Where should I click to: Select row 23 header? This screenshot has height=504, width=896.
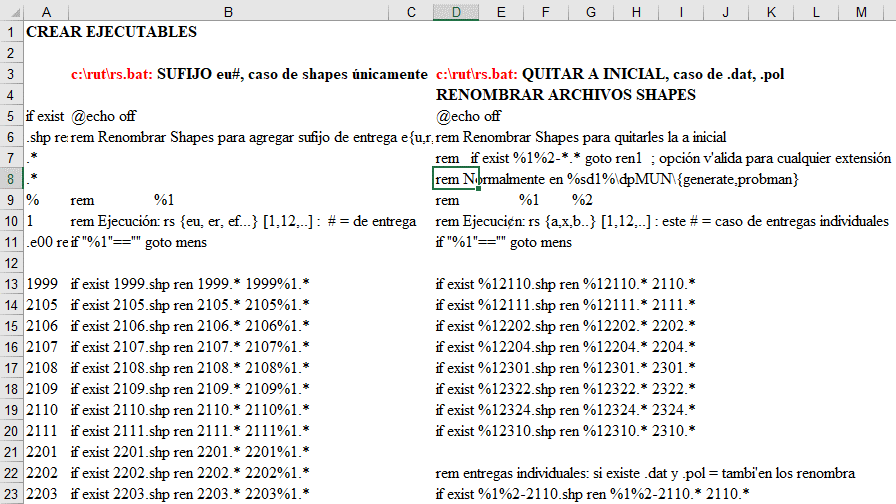pyautogui.click(x=11, y=494)
